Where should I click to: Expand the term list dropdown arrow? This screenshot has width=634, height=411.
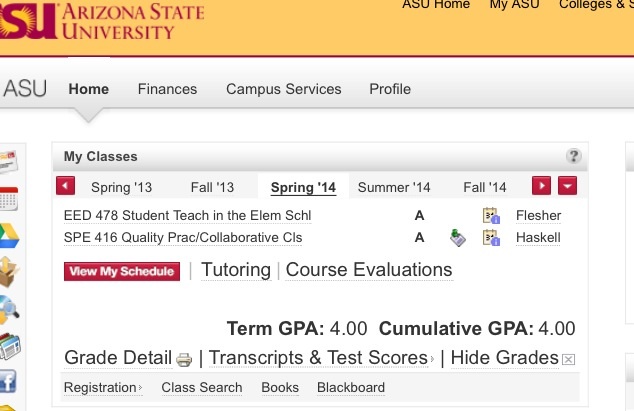567,186
